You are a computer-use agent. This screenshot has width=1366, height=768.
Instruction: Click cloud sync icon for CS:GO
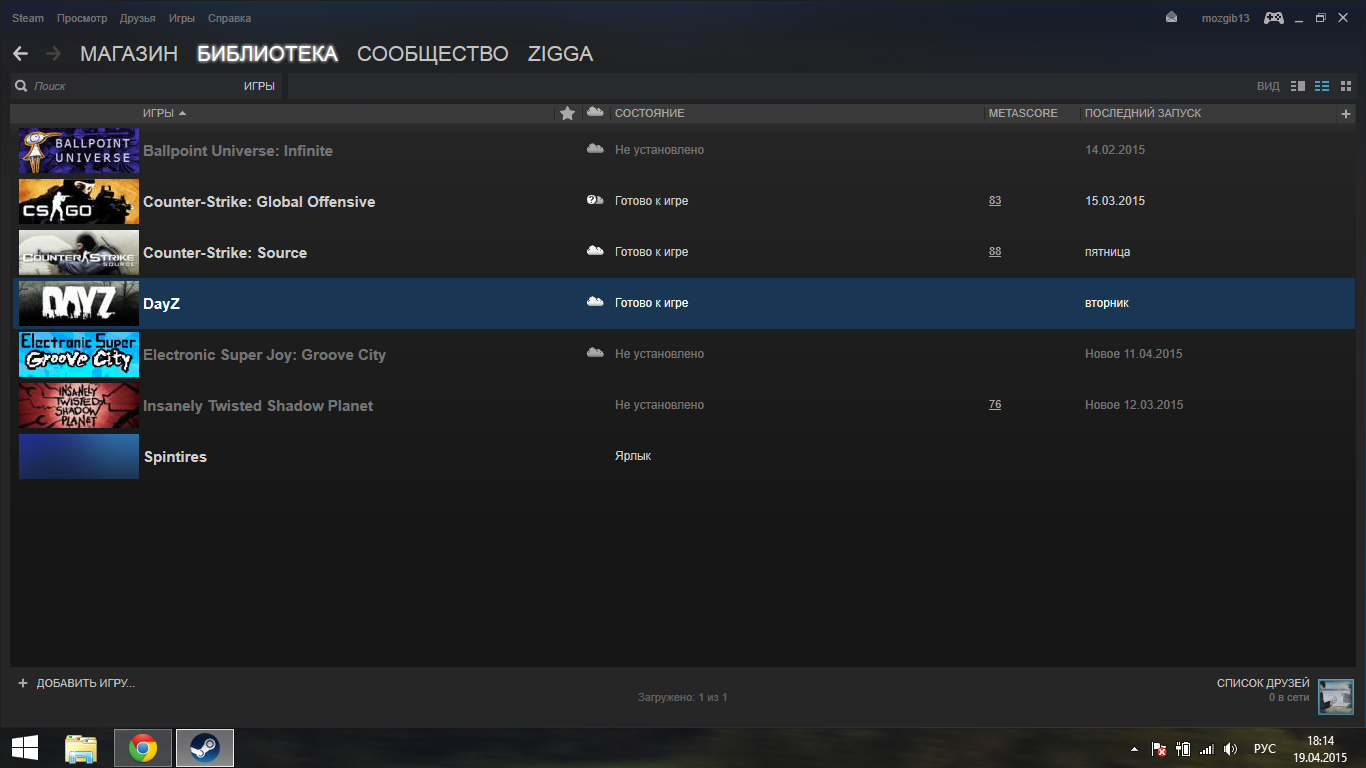595,200
